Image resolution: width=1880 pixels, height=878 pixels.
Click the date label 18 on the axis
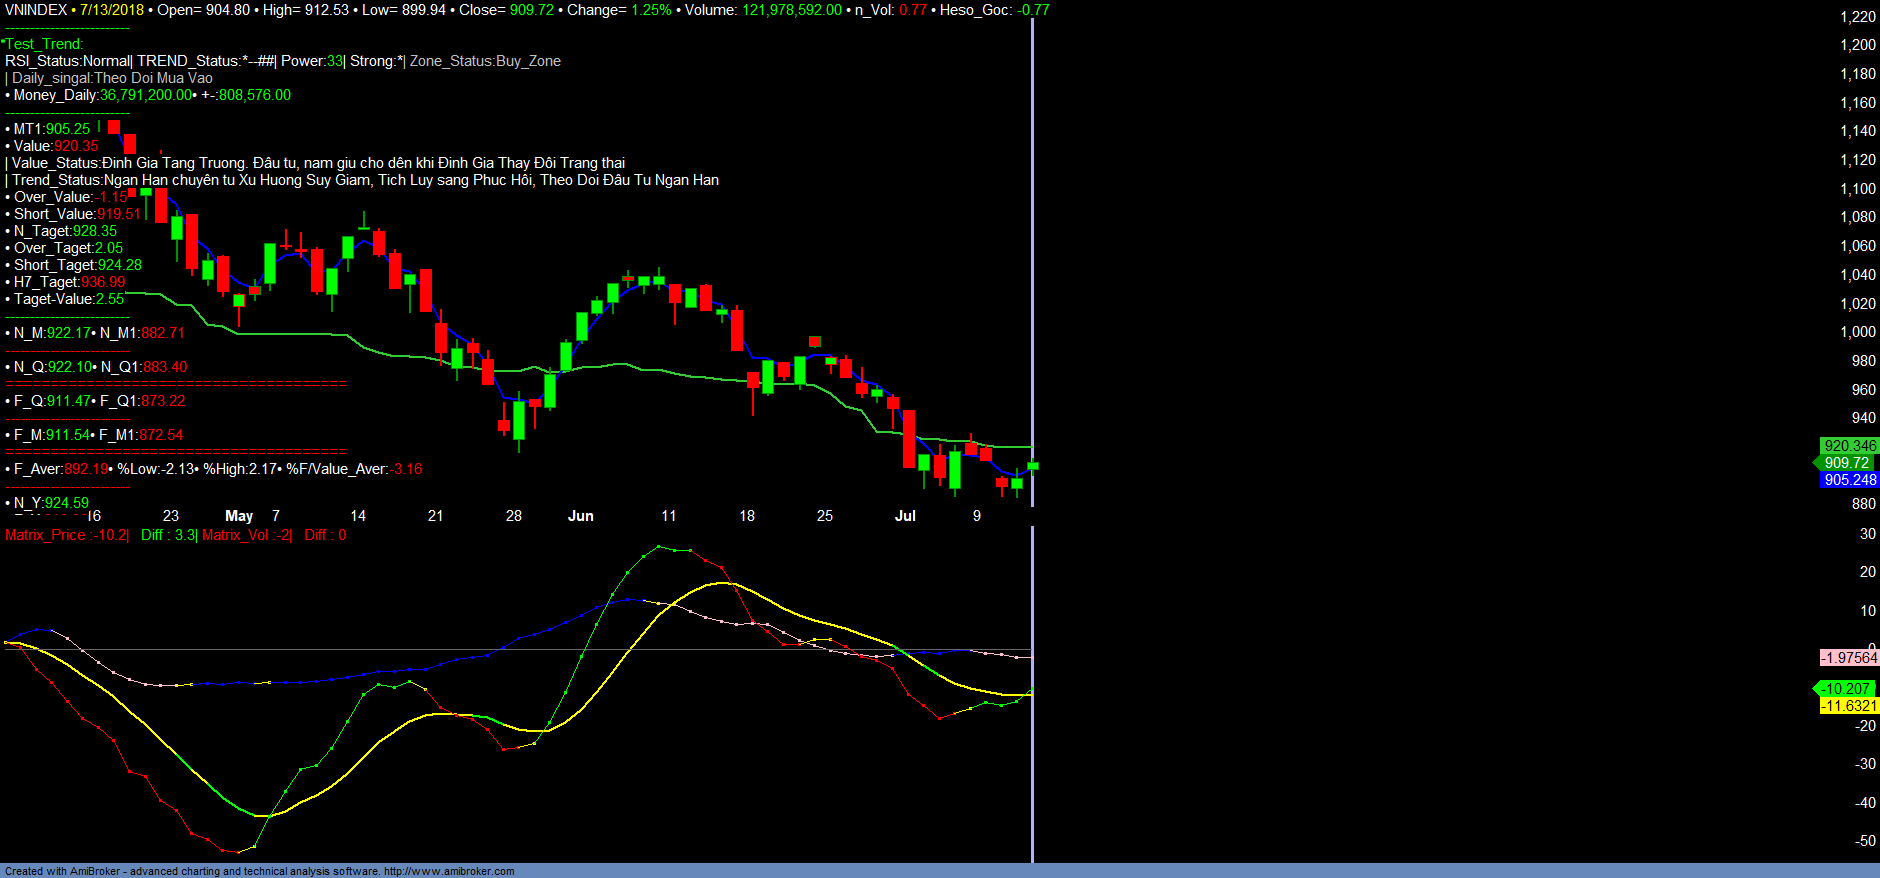coord(747,516)
